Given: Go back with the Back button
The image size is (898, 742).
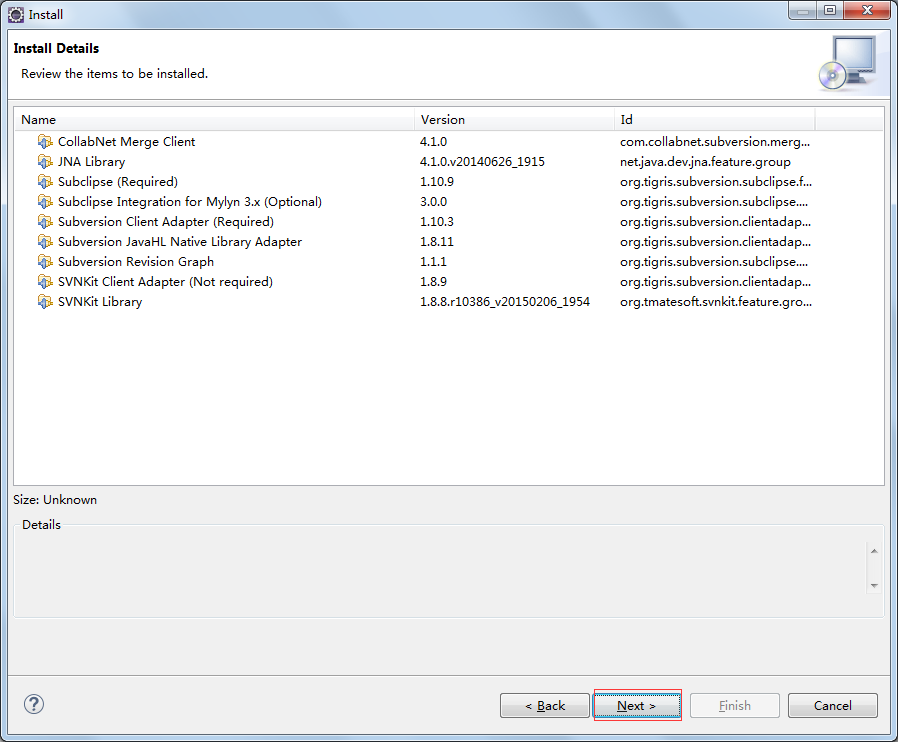Looking at the screenshot, I should click(x=545, y=705).
